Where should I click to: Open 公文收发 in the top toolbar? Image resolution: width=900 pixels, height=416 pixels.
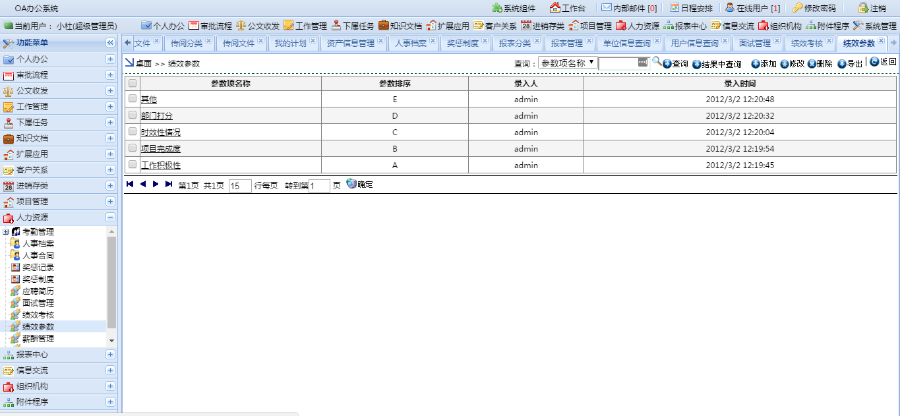coord(258,26)
